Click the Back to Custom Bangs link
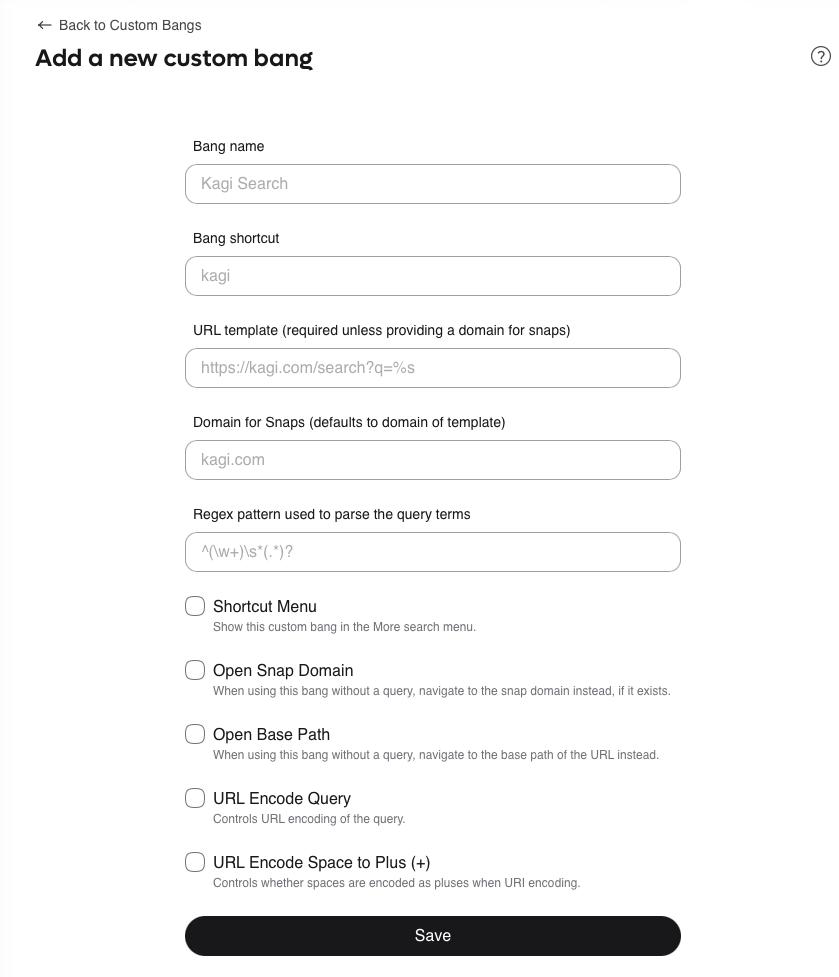The height and width of the screenshot is (977, 839). [x=130, y=25]
